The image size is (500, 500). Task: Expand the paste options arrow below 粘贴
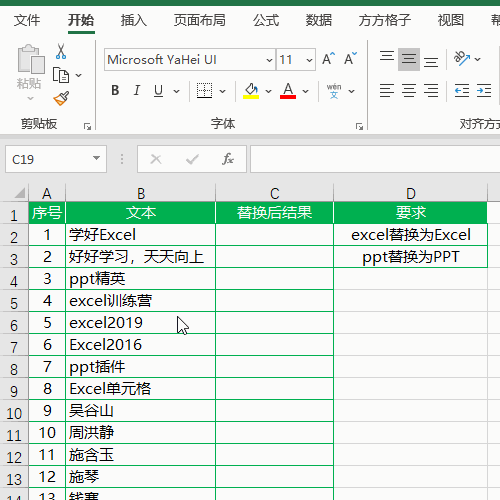pyautogui.click(x=30, y=98)
